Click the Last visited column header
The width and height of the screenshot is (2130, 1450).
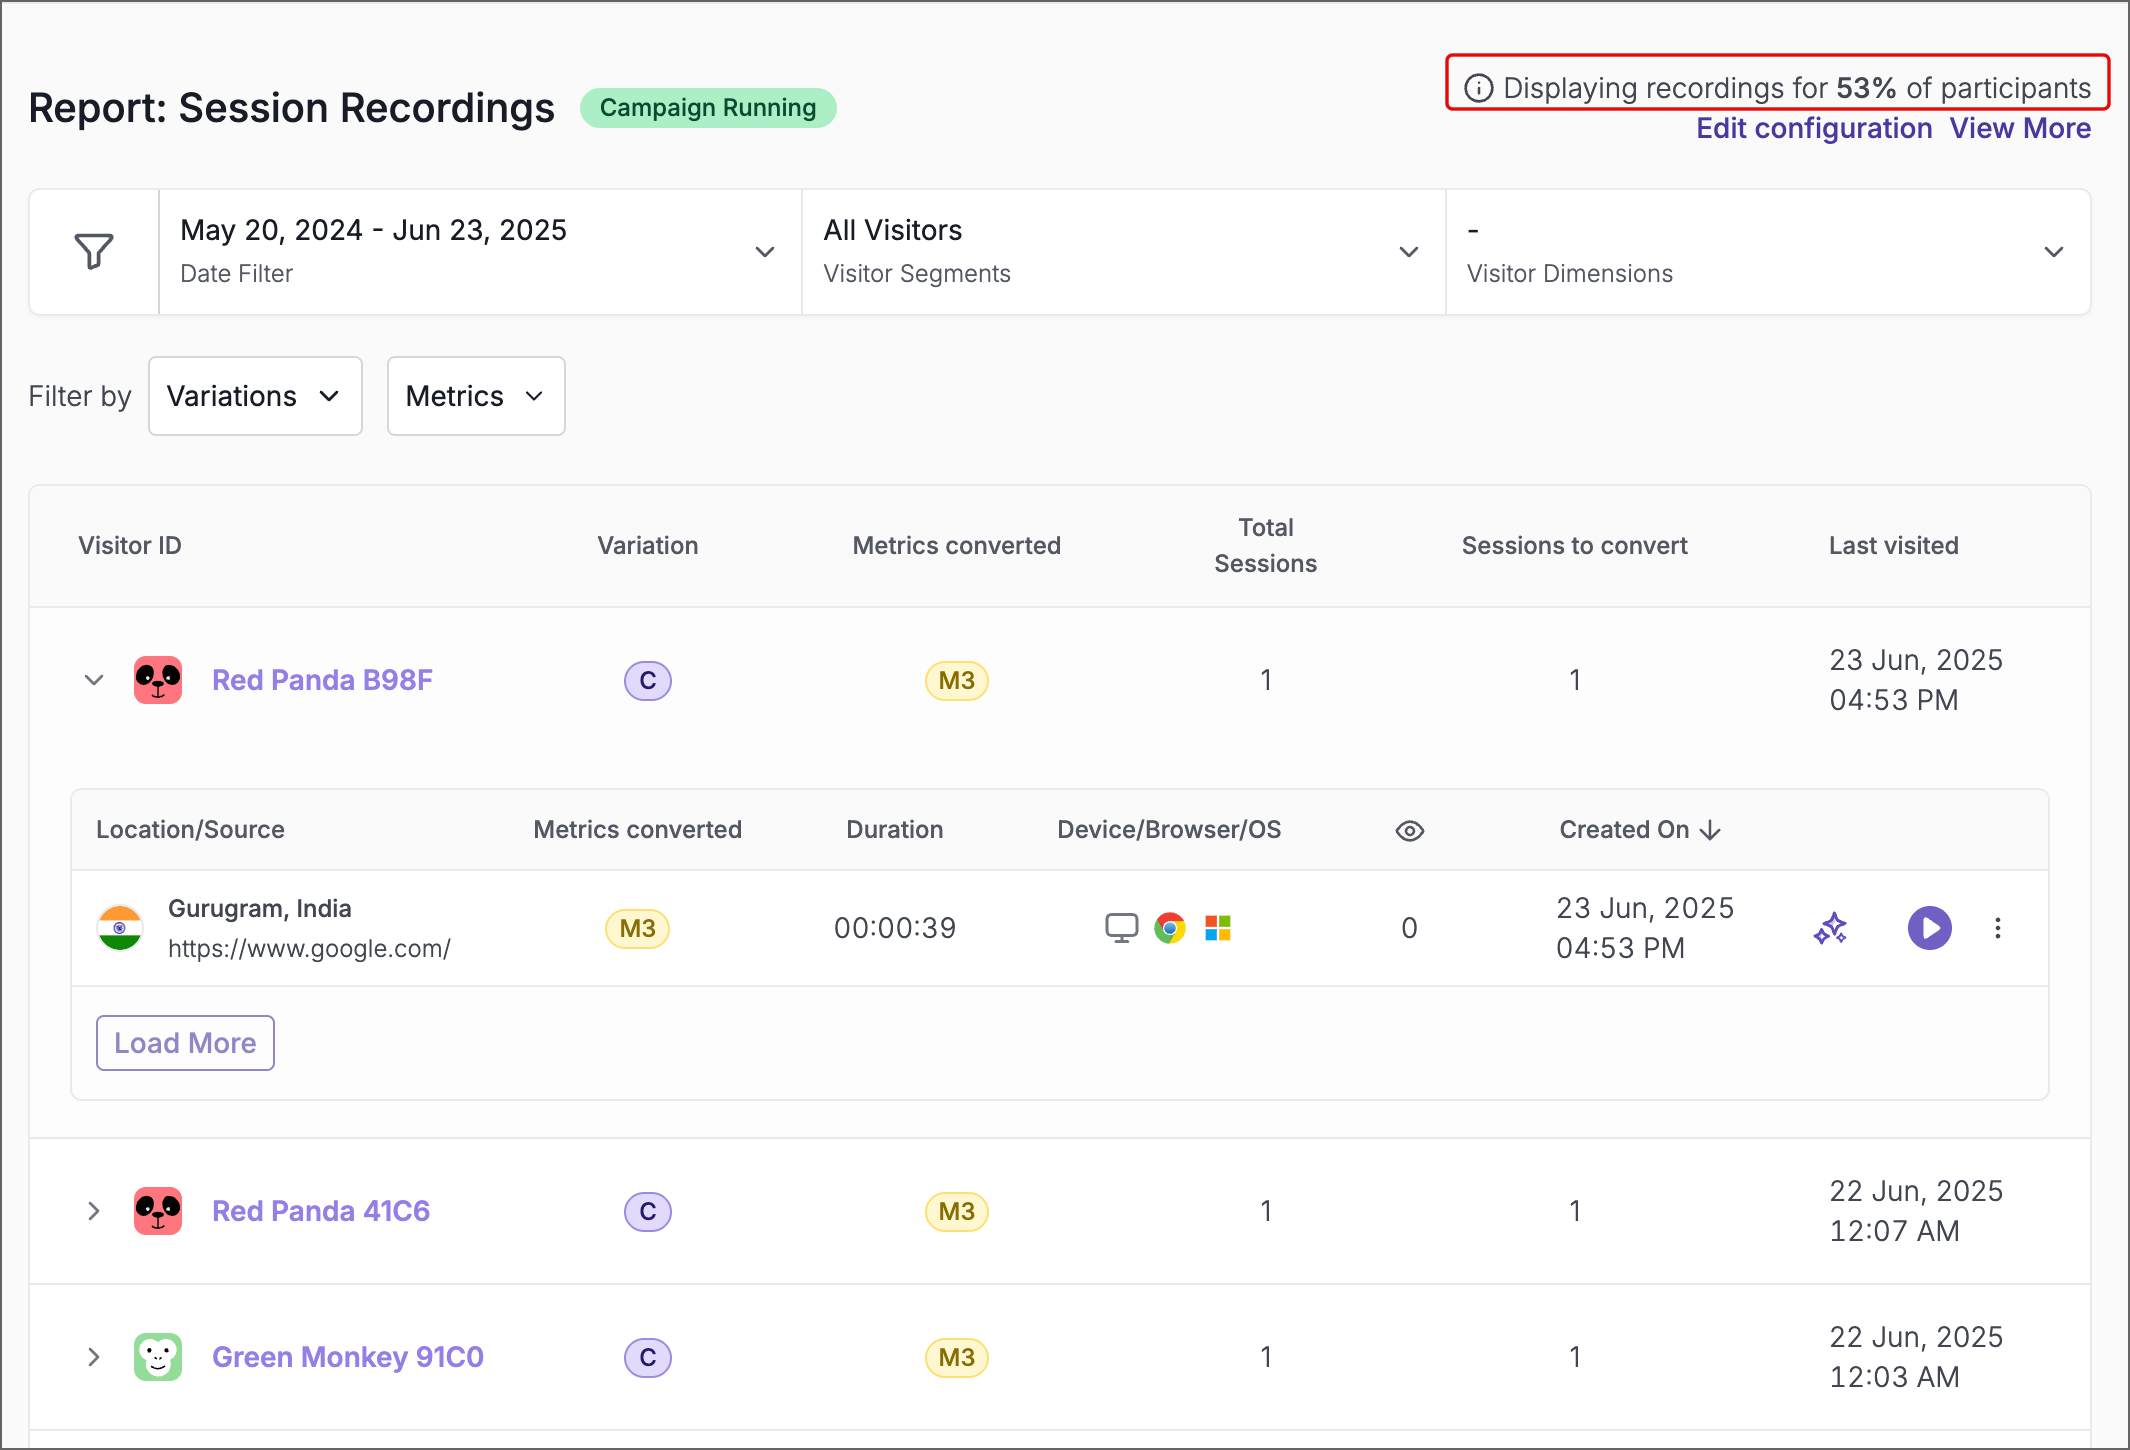click(1894, 546)
